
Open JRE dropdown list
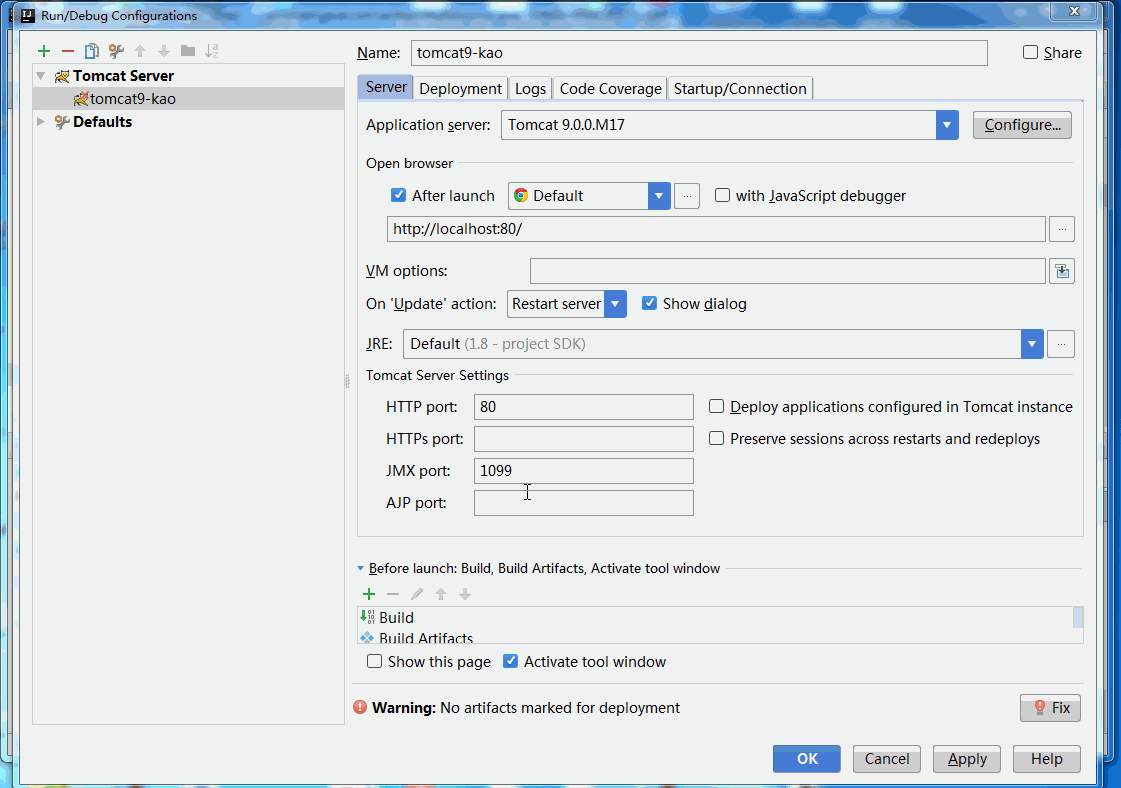pyautogui.click(x=1032, y=344)
